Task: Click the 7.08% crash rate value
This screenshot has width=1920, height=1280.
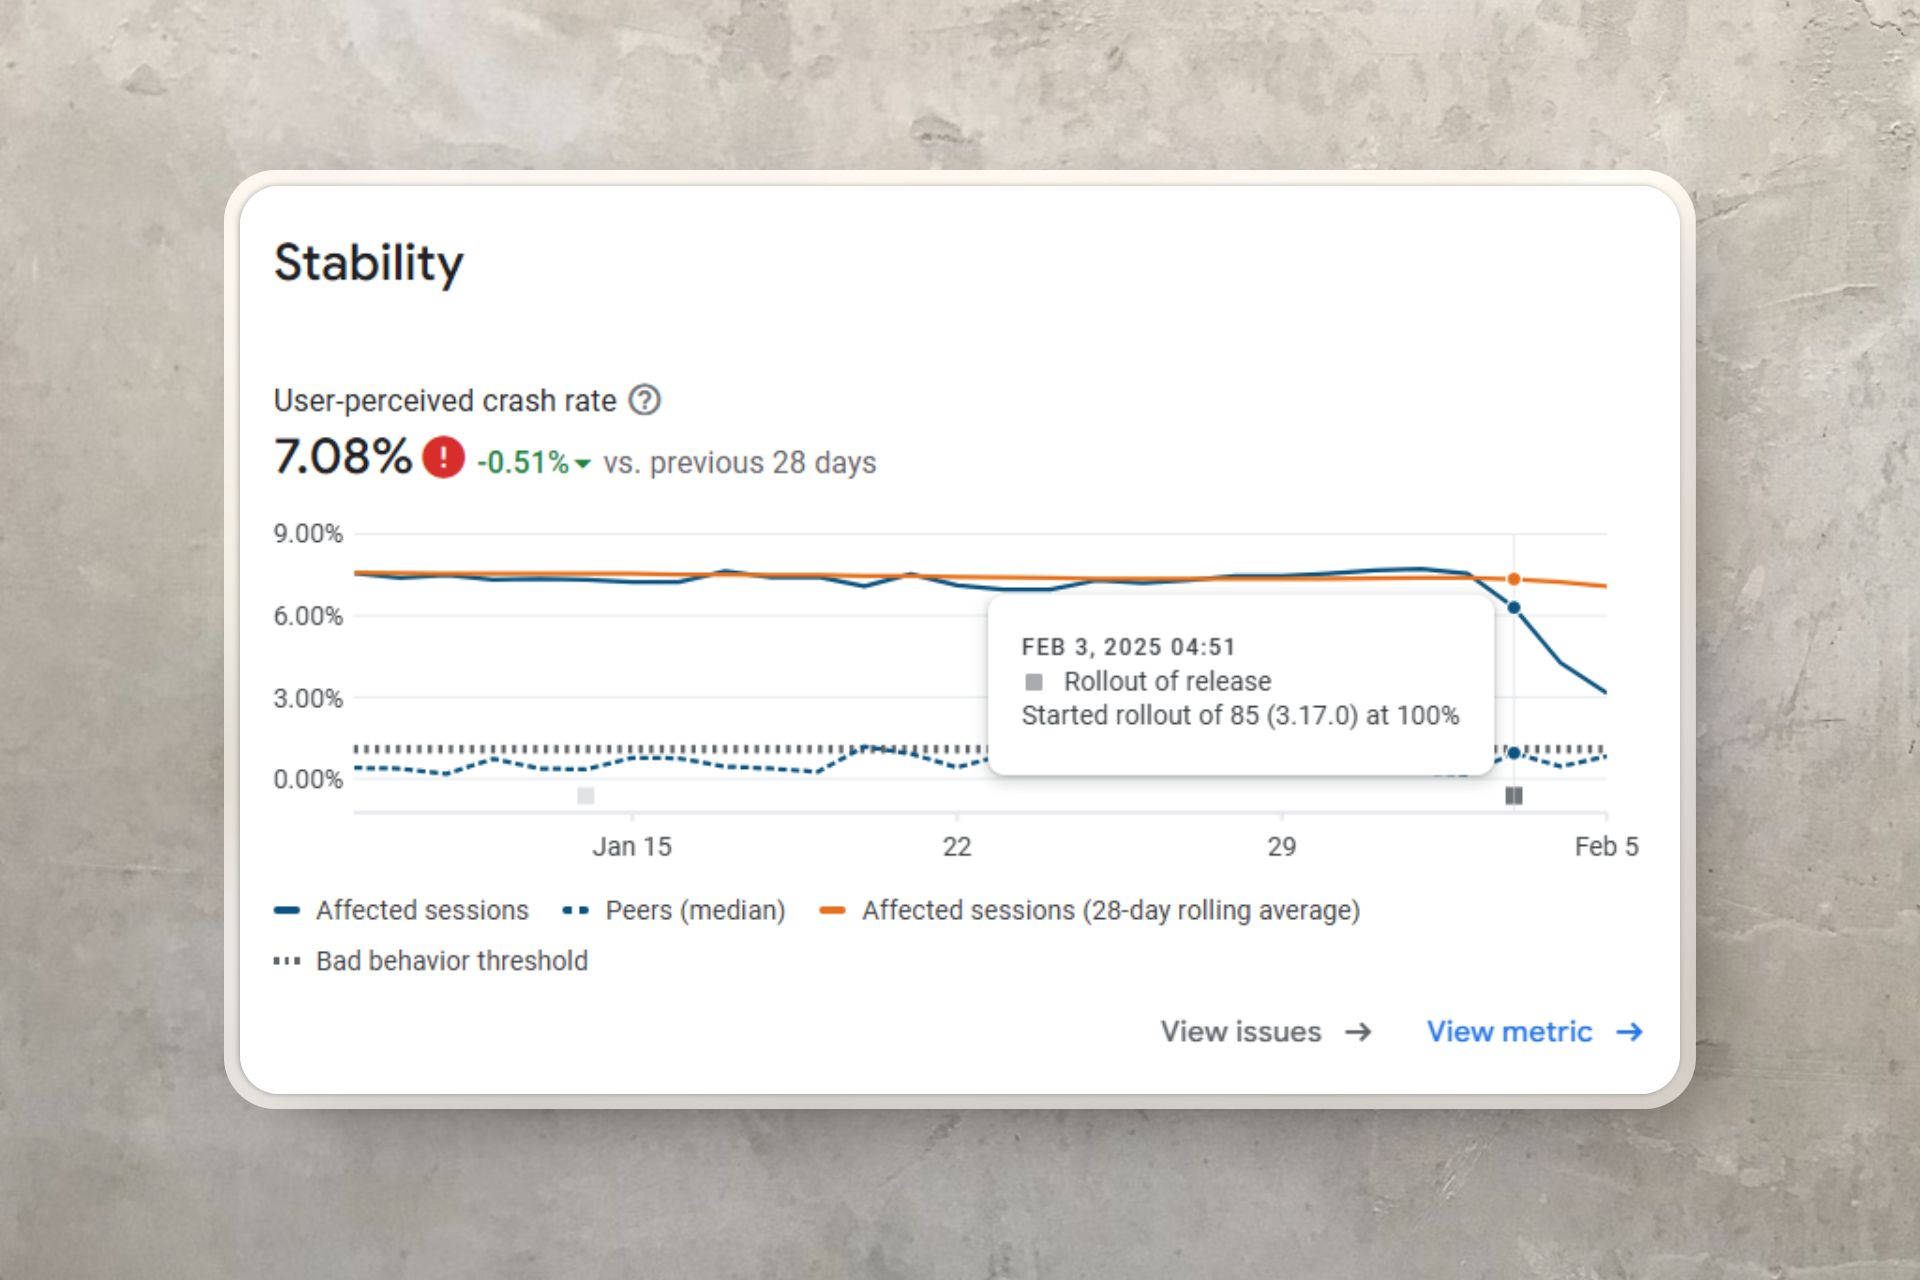Action: pyautogui.click(x=343, y=457)
